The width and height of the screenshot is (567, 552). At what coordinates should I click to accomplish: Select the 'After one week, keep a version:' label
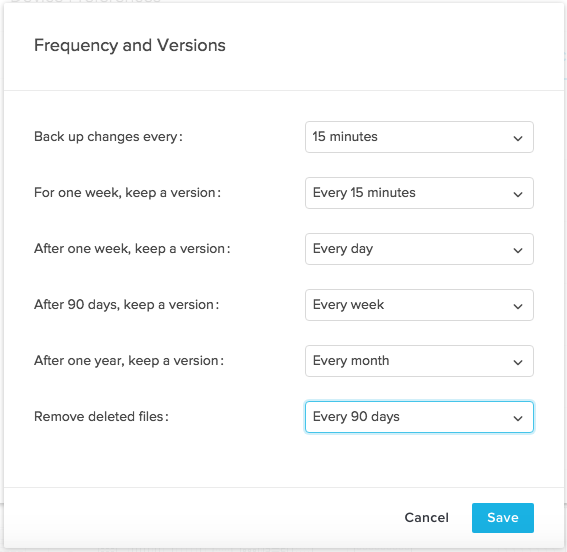[132, 249]
